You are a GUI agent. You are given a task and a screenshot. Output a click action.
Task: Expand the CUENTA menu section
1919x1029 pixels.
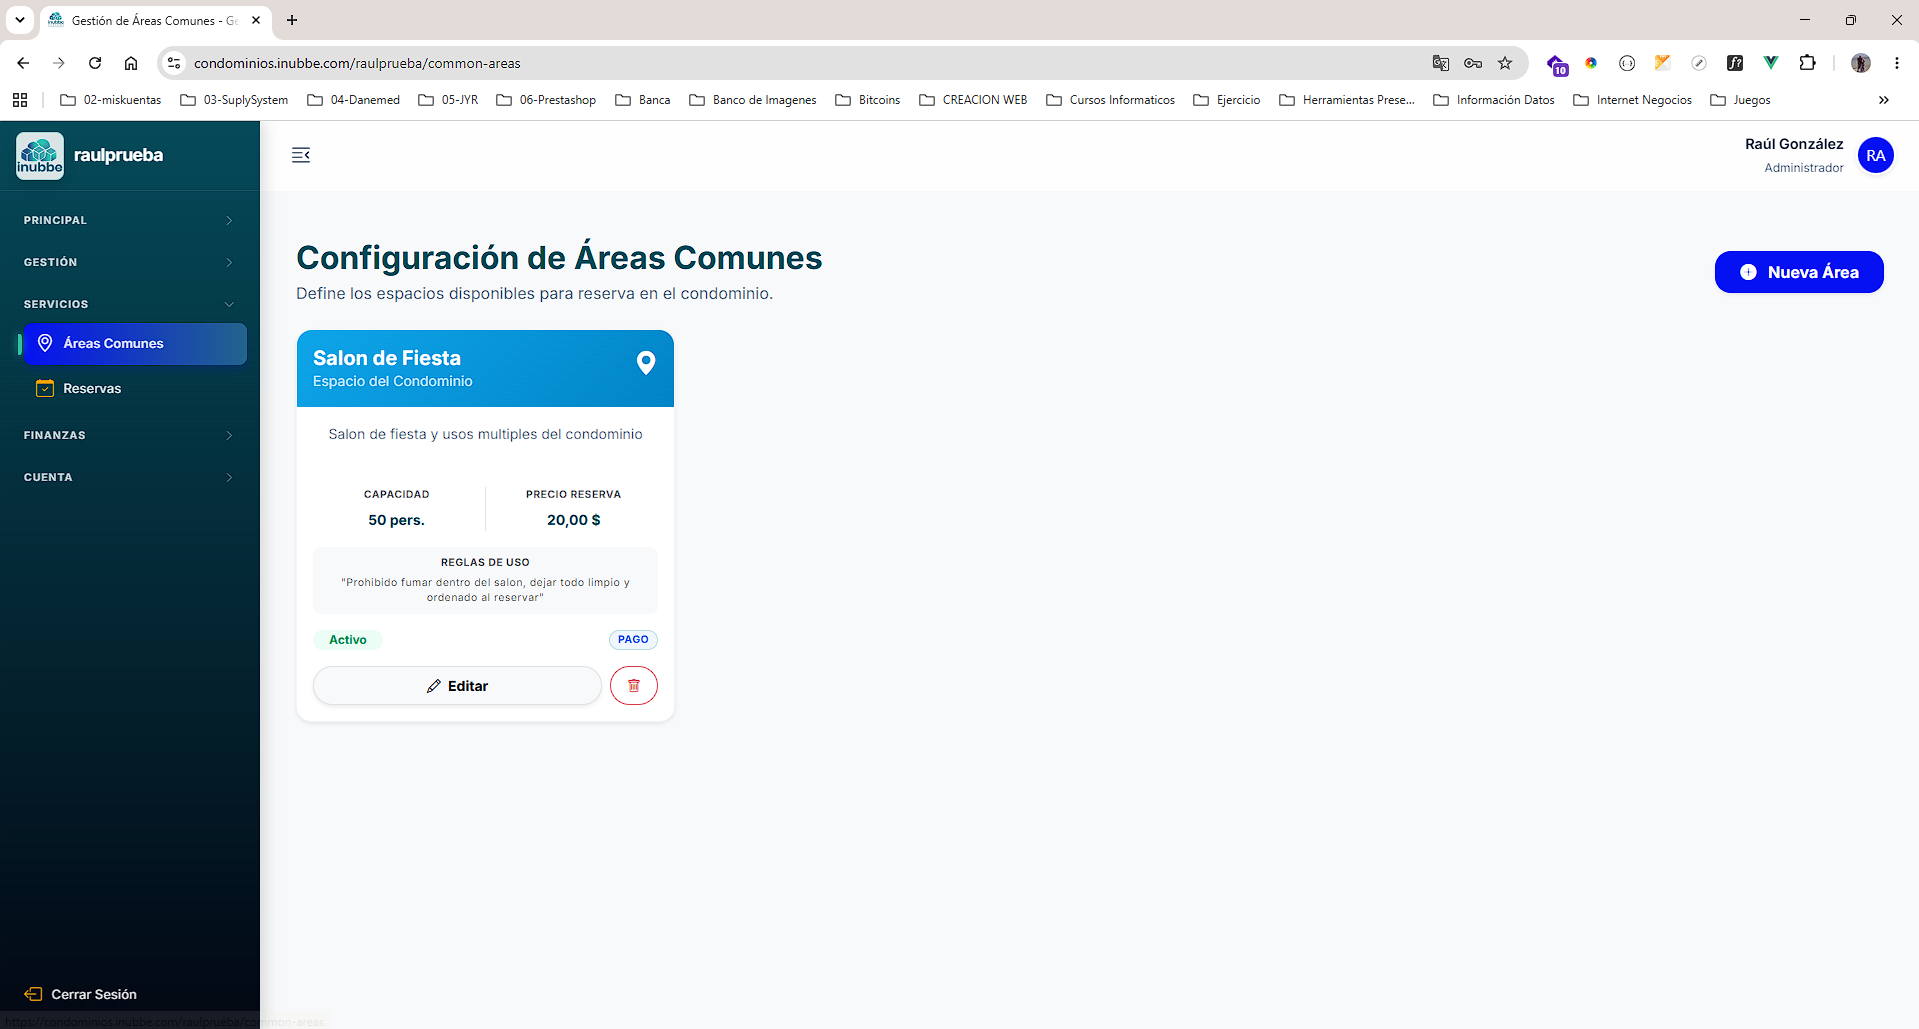pyautogui.click(x=130, y=477)
